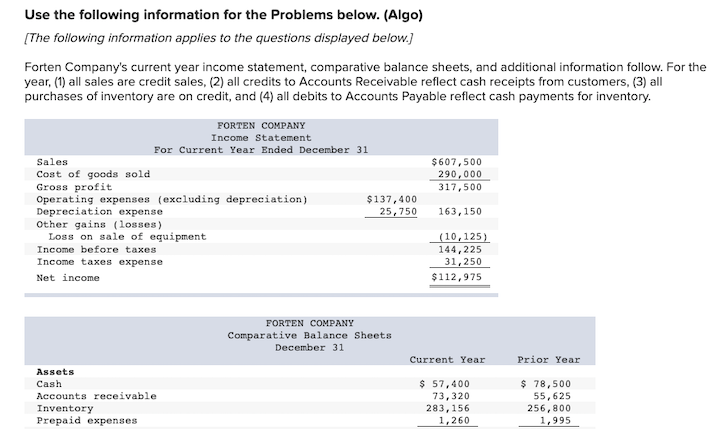Screen dimensions: 721x429
Task: Select prepaid expenses value 1,260
Action: 454,421
